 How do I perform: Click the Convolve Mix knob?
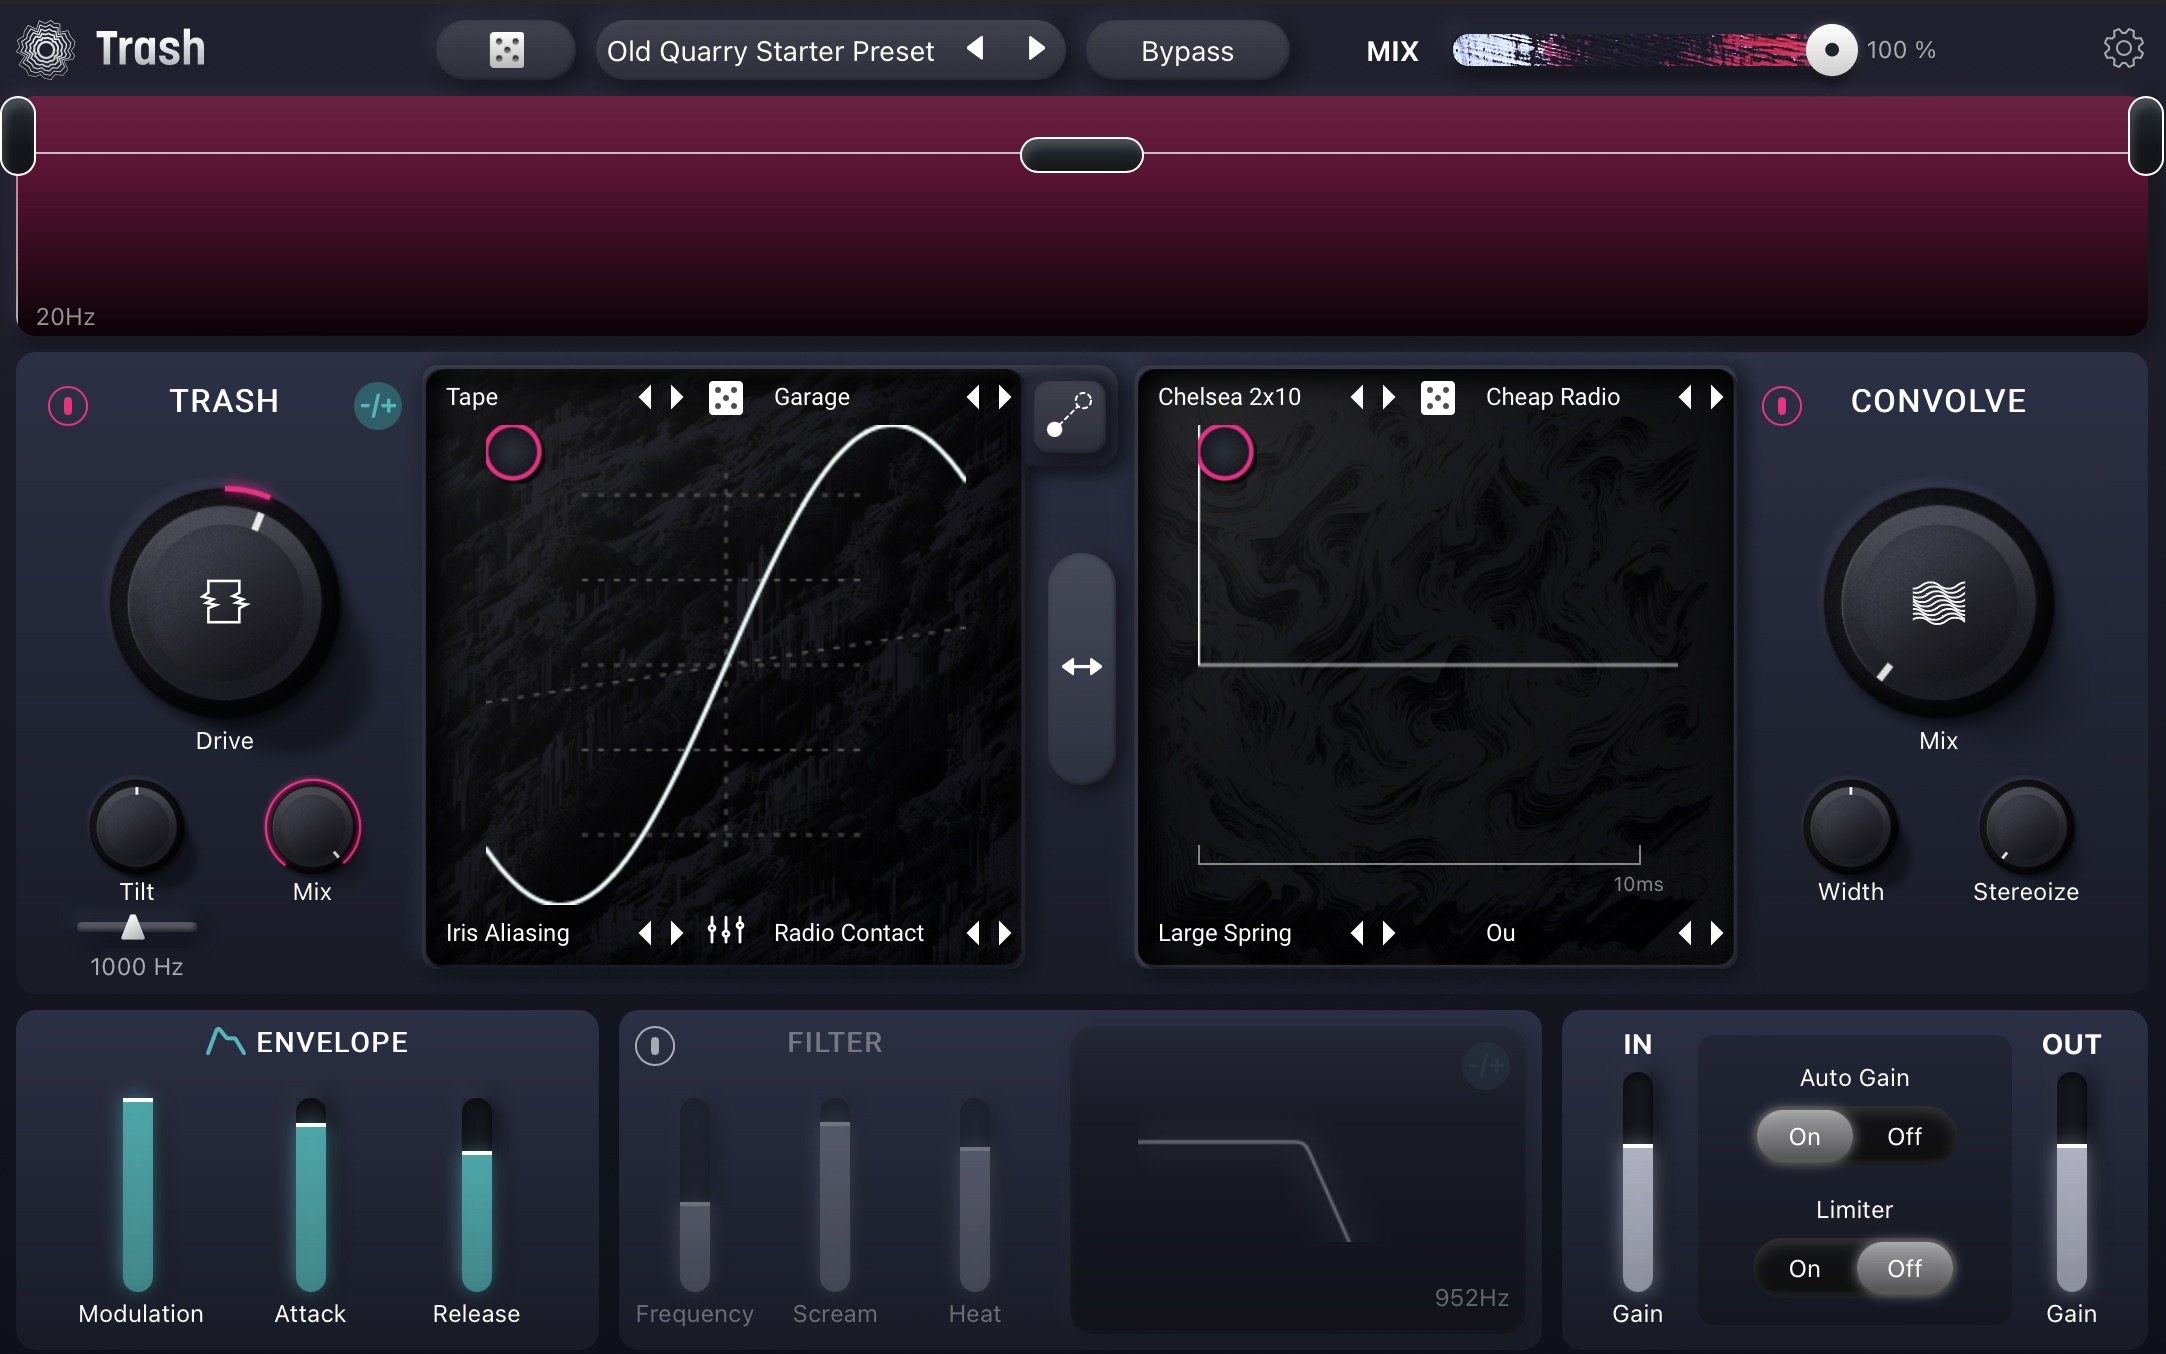point(1938,602)
